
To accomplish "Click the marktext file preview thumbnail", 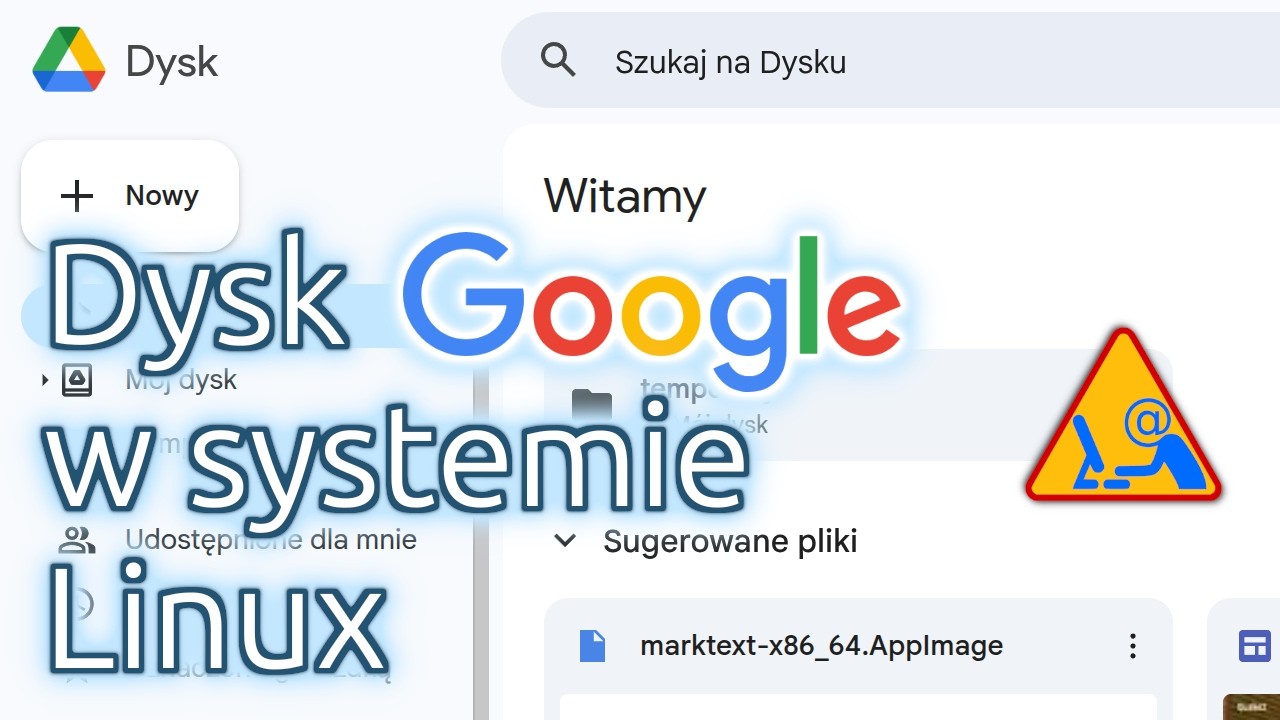I will click(858, 707).
